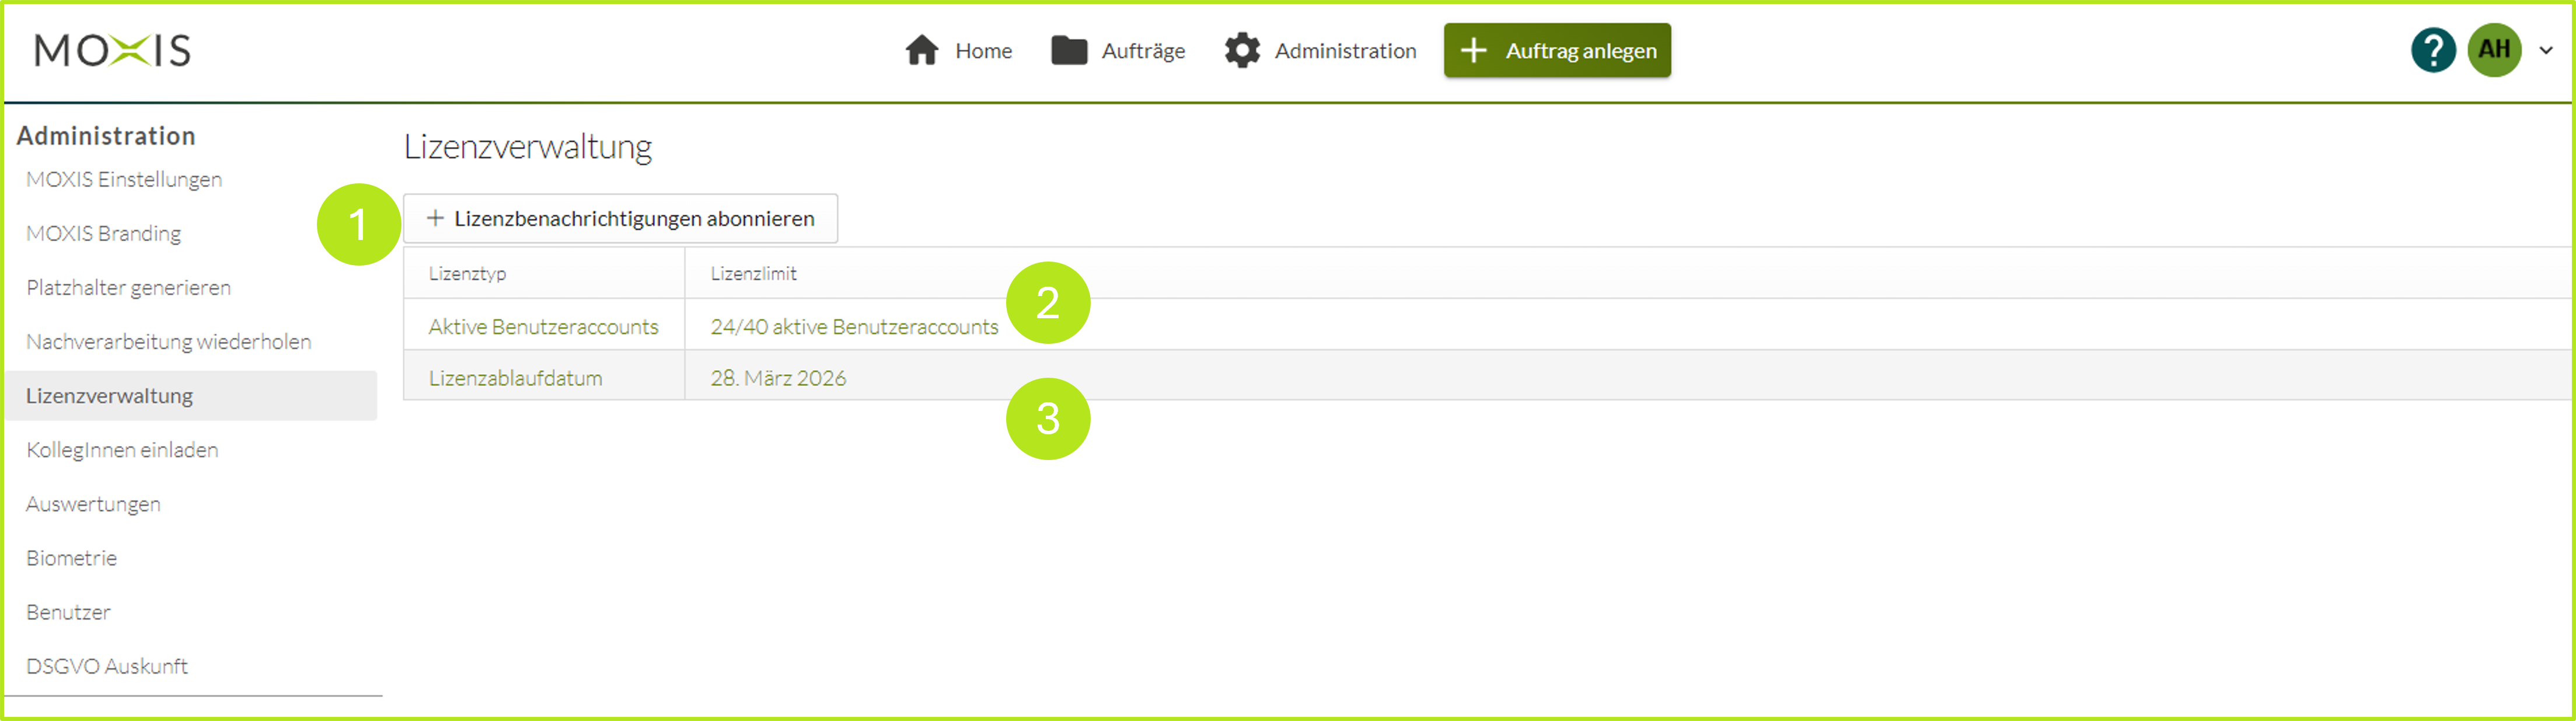Click the Administration gear icon
Image resolution: width=2576 pixels, height=721 pixels.
[x=1242, y=50]
